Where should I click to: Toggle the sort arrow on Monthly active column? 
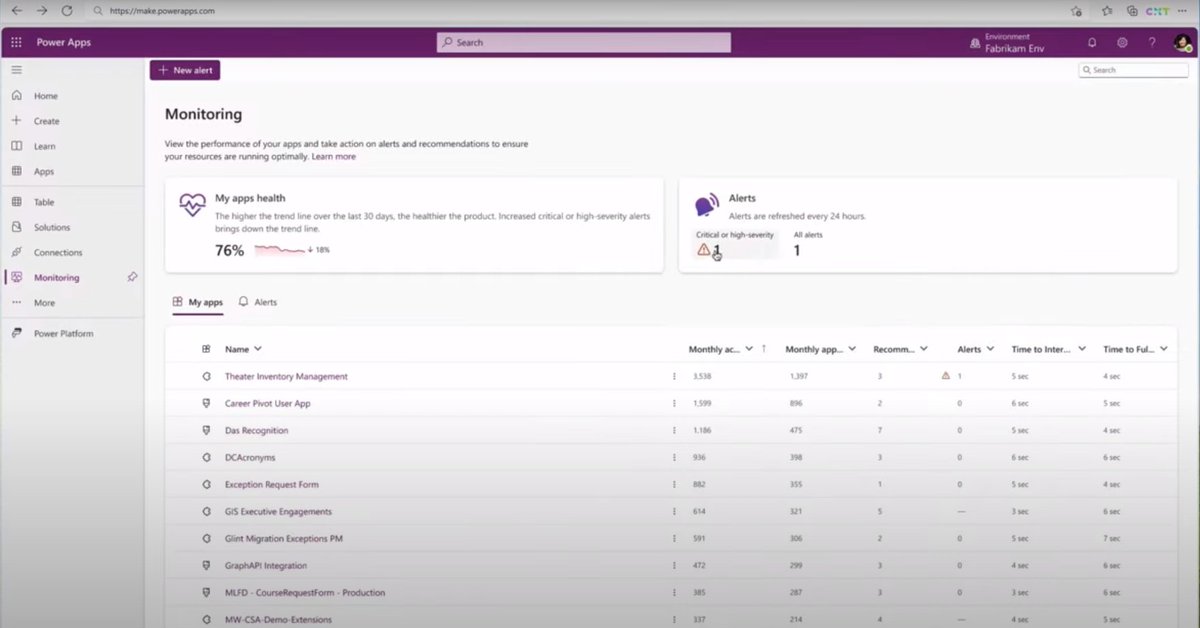pyautogui.click(x=762, y=348)
